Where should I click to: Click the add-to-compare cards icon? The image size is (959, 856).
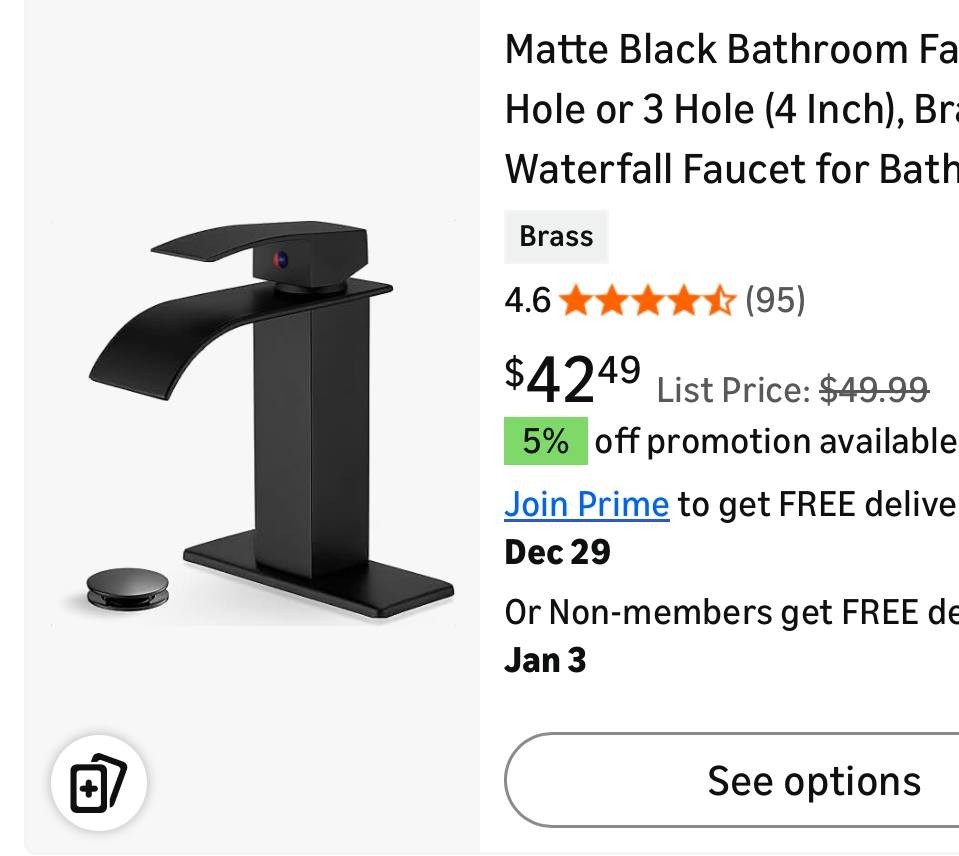click(98, 783)
